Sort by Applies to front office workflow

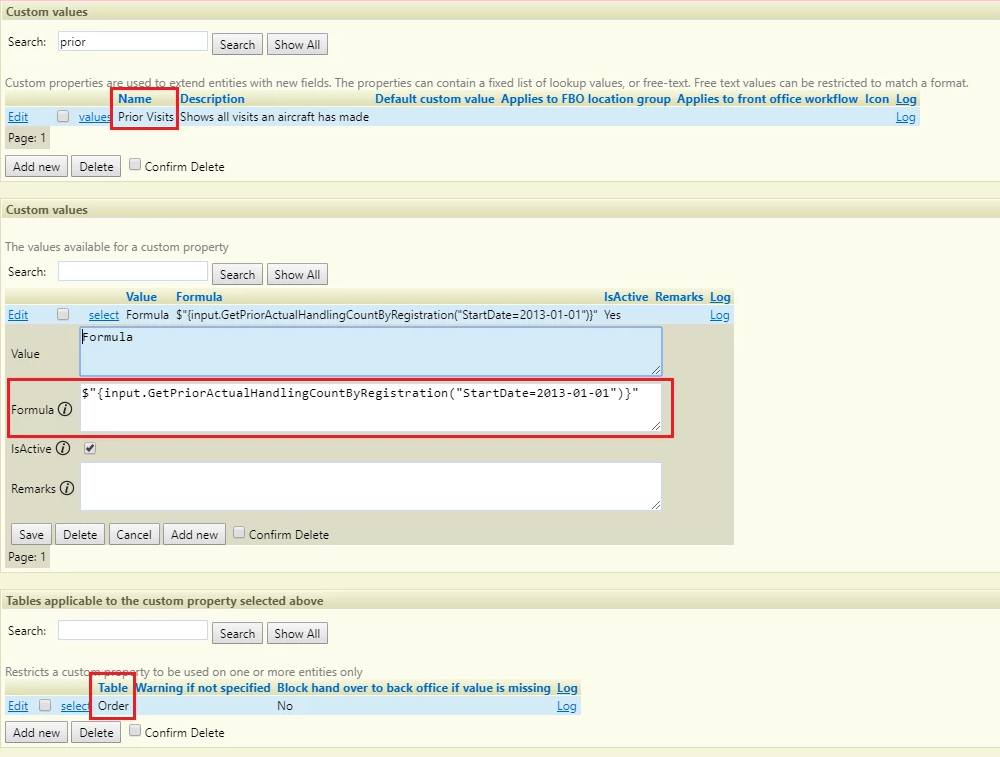(767, 99)
